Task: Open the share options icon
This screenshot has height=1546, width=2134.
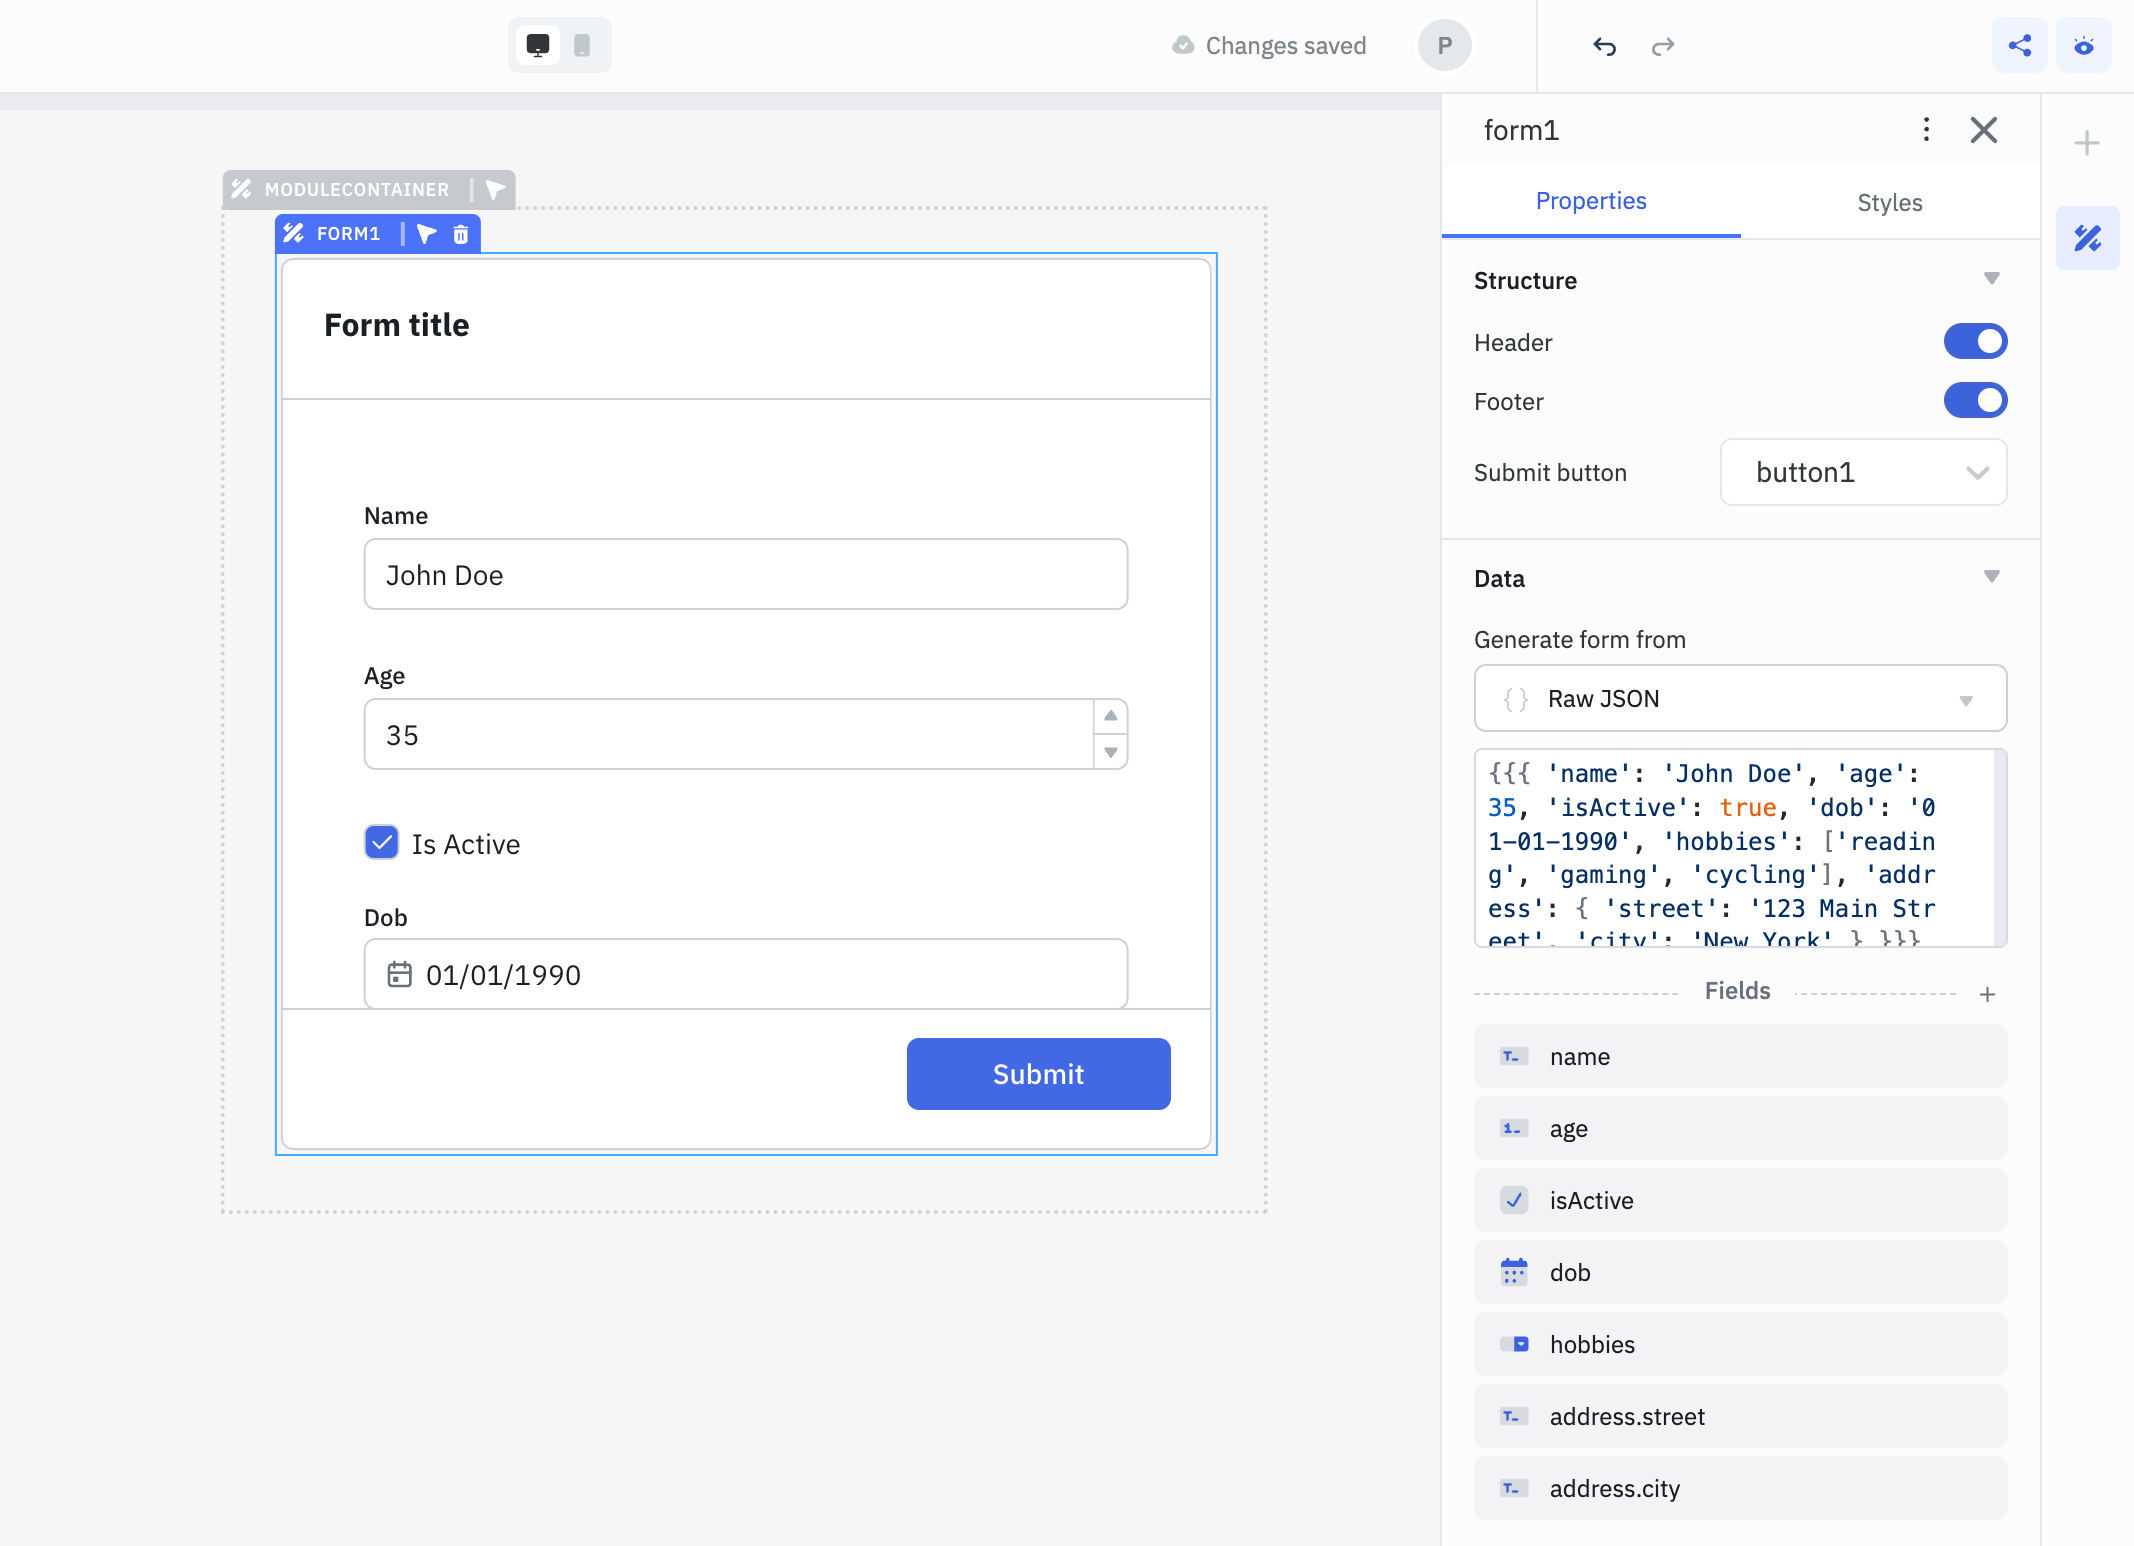Action: tap(2019, 45)
